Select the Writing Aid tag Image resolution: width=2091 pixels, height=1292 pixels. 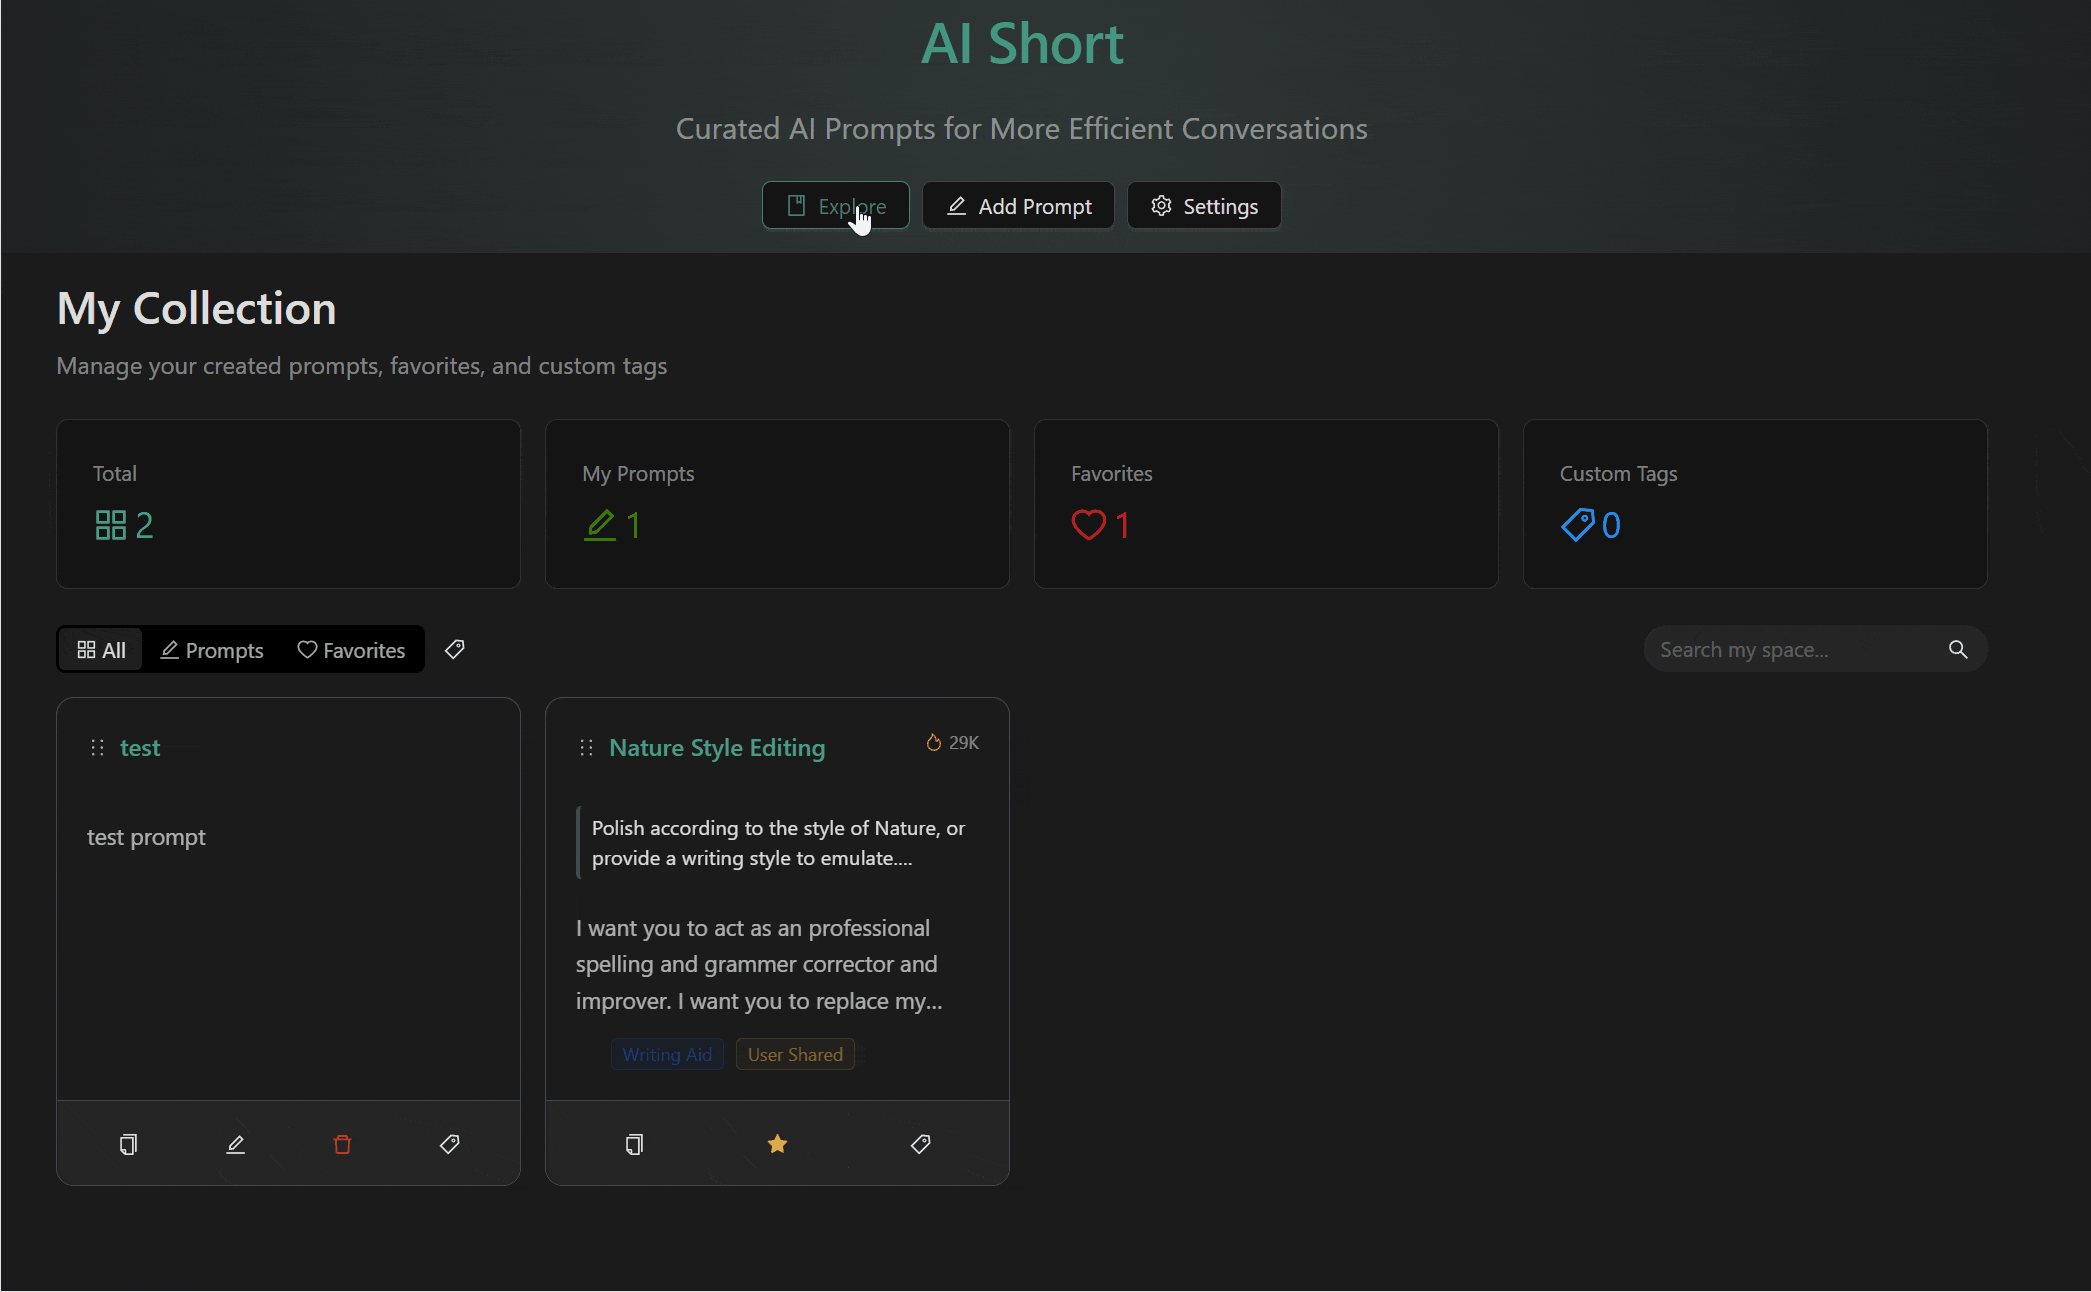[667, 1055]
